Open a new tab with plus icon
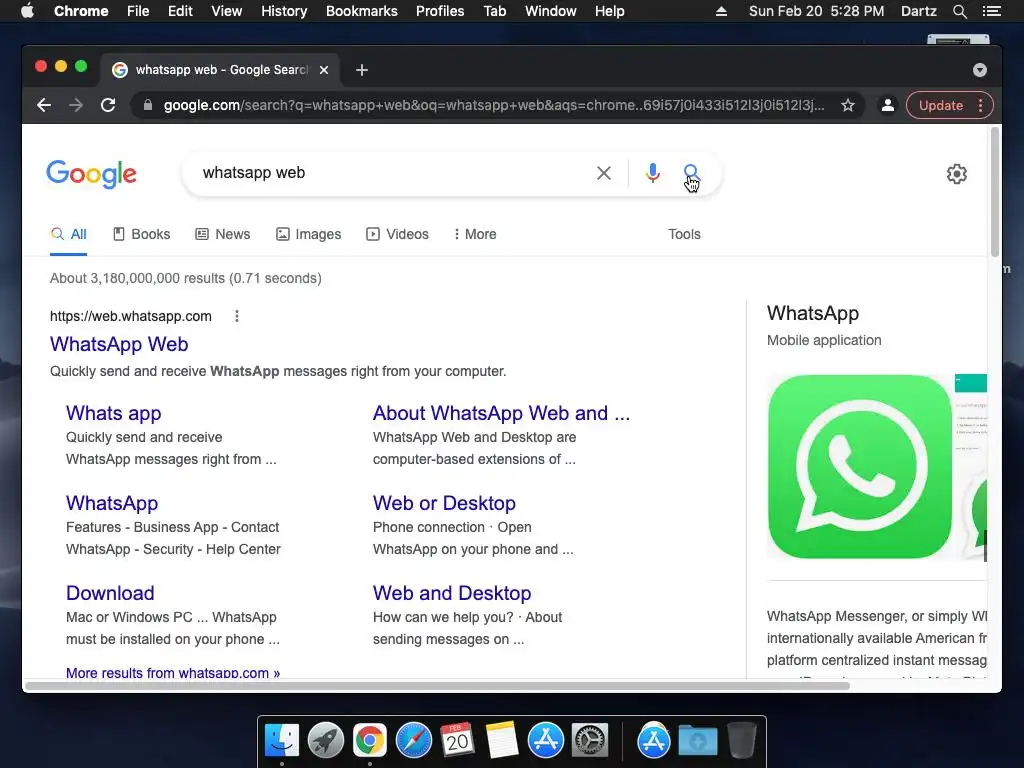Image resolution: width=1024 pixels, height=768 pixels. (x=362, y=70)
